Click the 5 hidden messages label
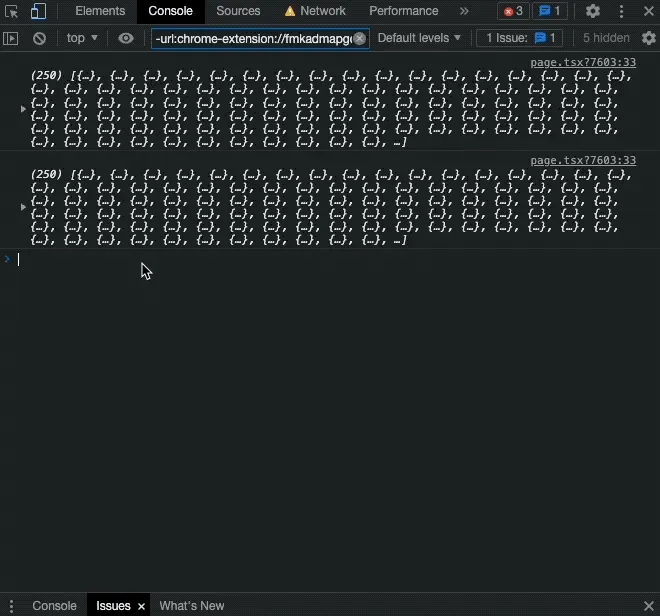This screenshot has height=616, width=660. (606, 38)
